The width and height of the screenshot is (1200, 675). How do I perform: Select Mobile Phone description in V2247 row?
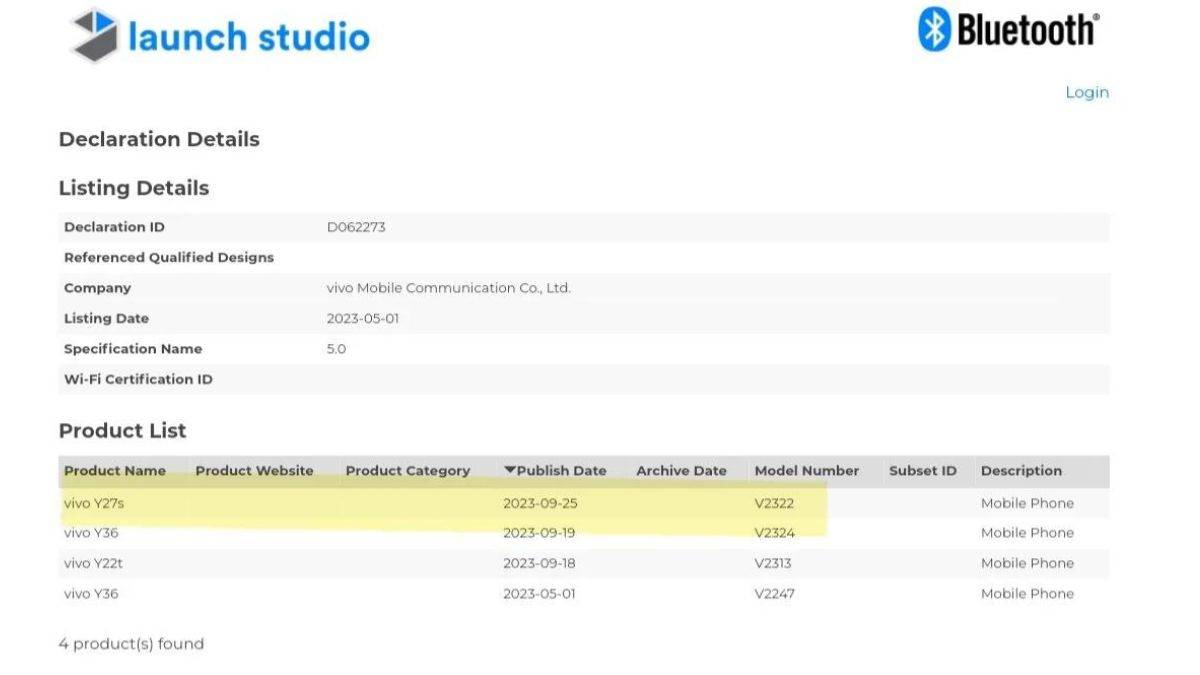tap(1027, 593)
